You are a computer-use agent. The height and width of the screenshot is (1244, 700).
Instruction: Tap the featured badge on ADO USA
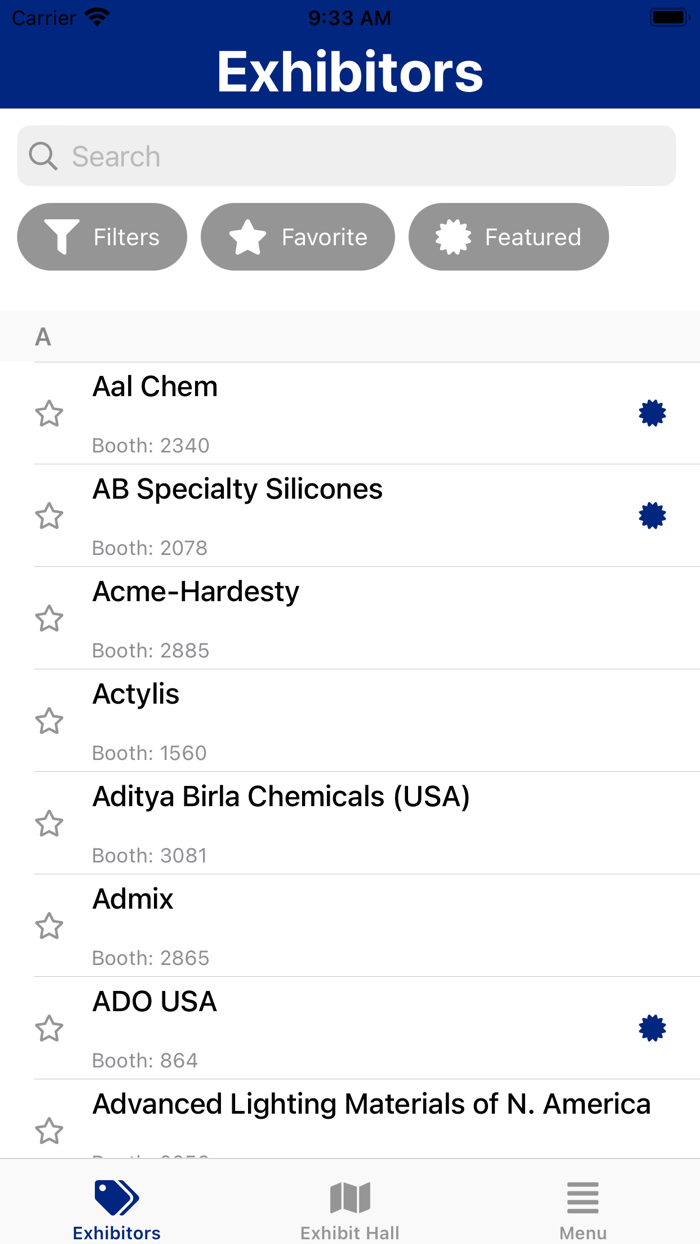[x=652, y=1028]
